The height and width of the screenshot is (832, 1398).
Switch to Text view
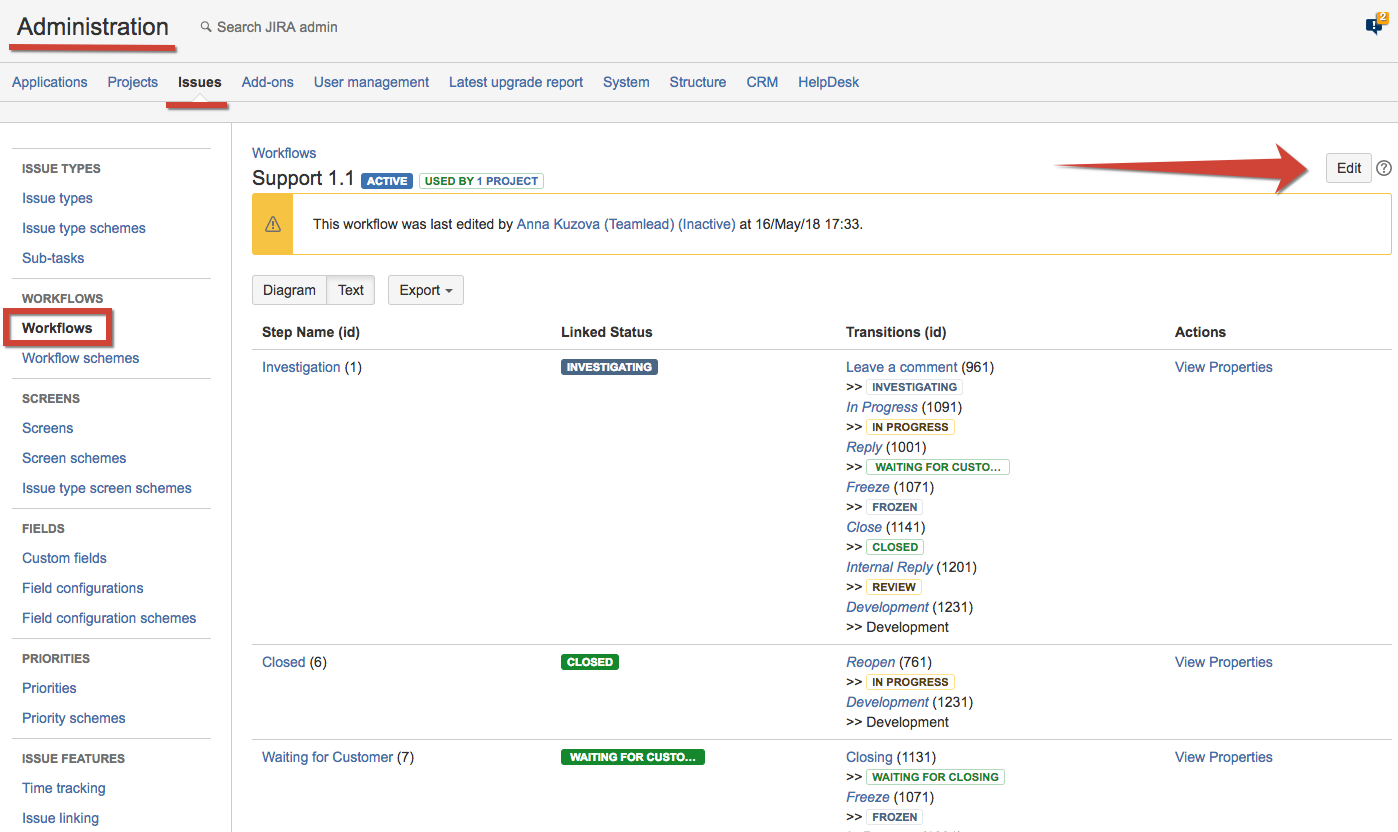pos(351,290)
